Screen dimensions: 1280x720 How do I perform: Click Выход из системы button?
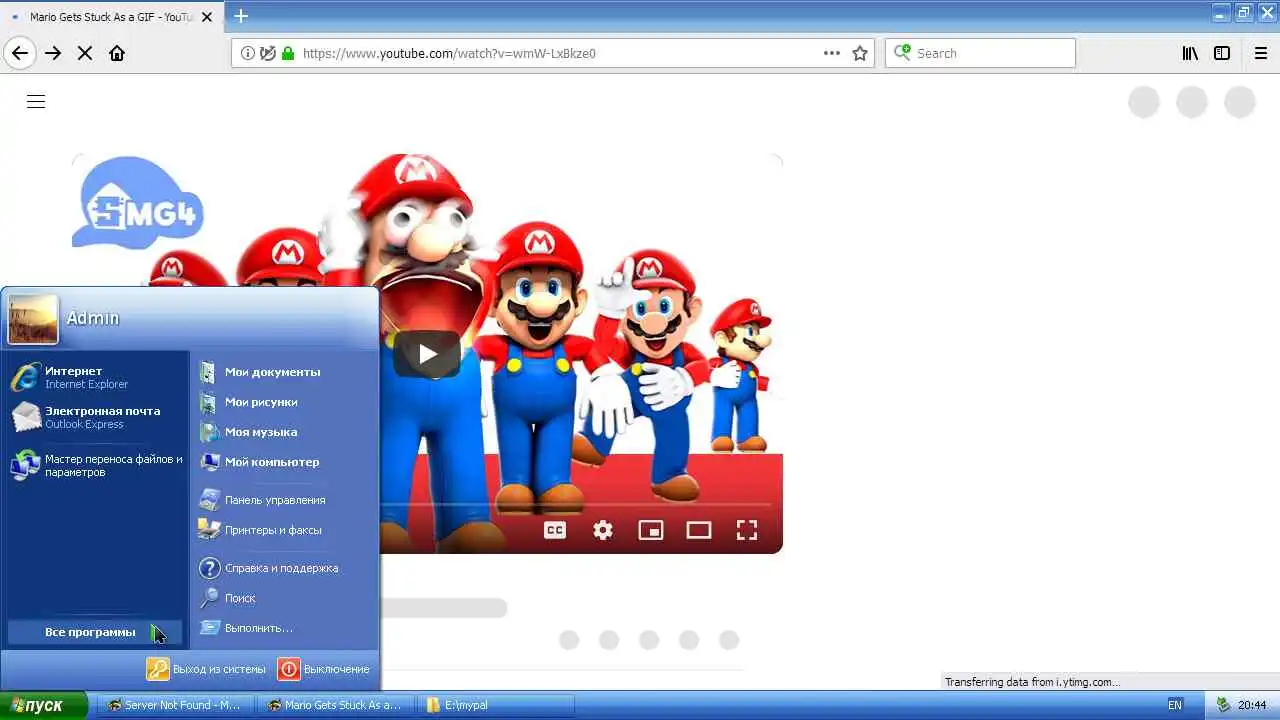[x=207, y=669]
